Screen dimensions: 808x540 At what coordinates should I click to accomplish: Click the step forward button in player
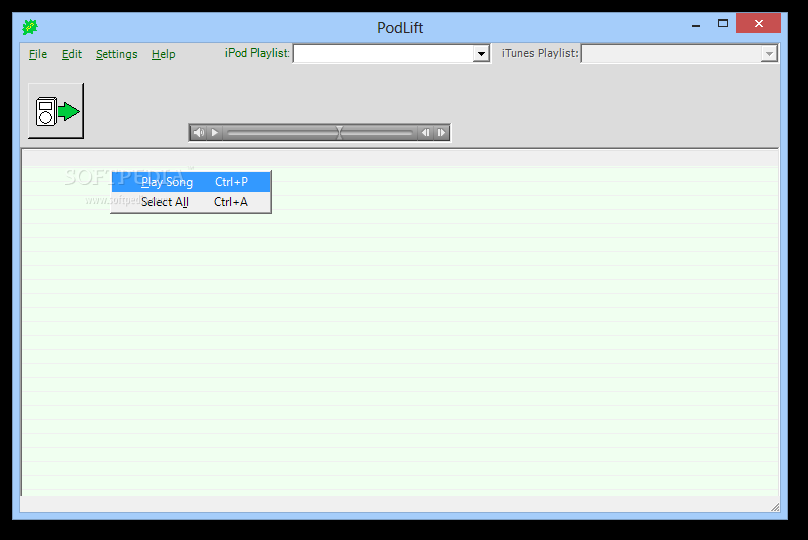tap(441, 133)
